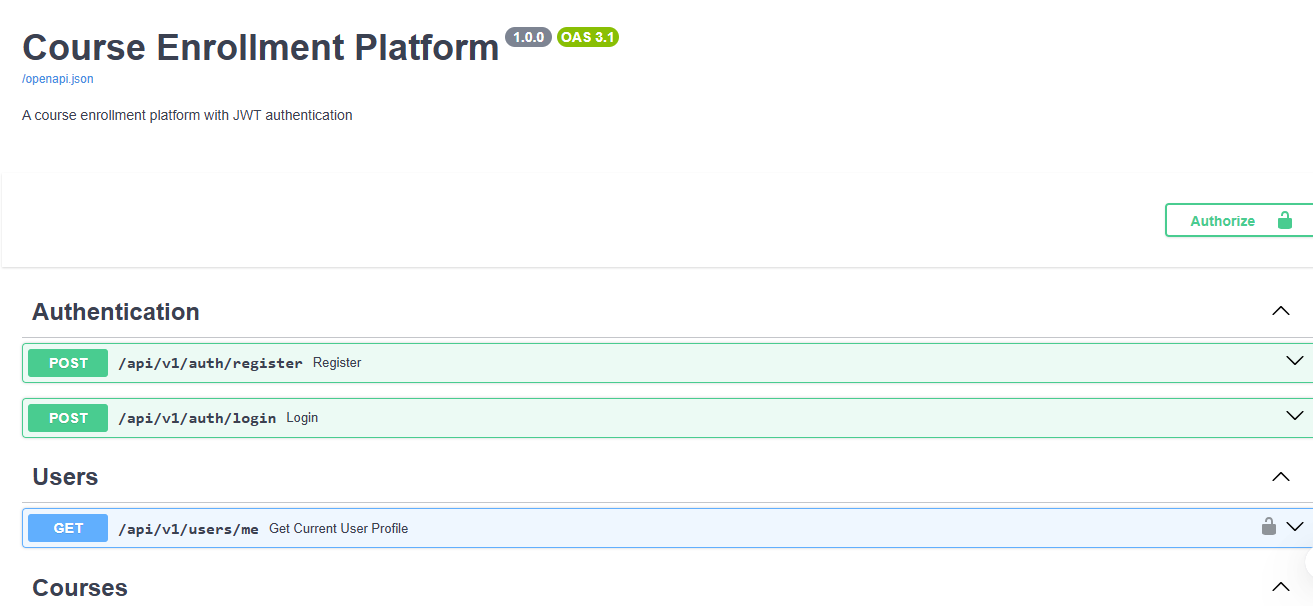
Task: Expand the /api/v1/auth/login endpoint
Action: pyautogui.click(x=1295, y=416)
